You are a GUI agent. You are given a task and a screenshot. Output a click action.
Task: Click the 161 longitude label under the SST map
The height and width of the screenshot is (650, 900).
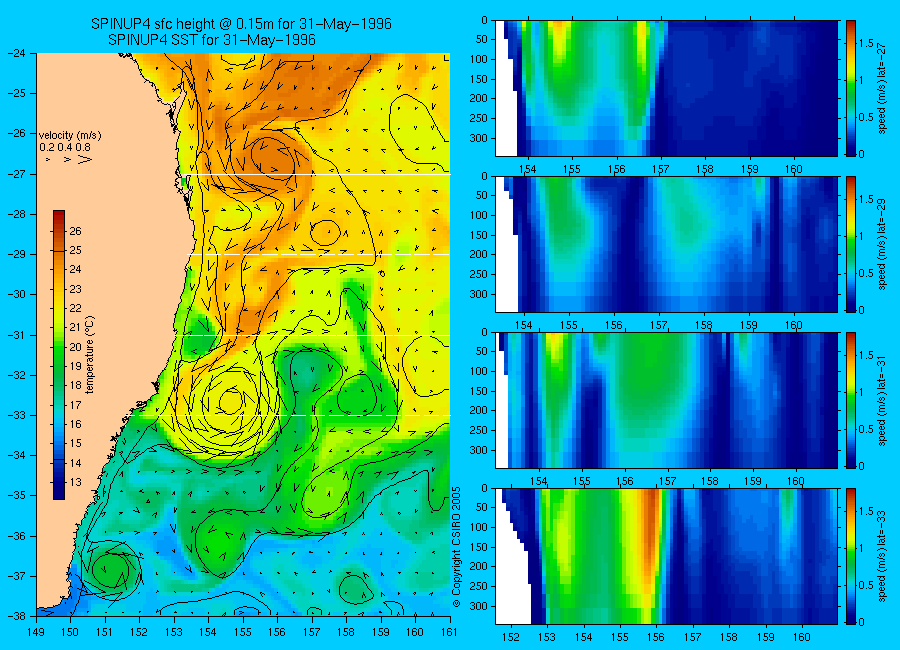pos(449,633)
